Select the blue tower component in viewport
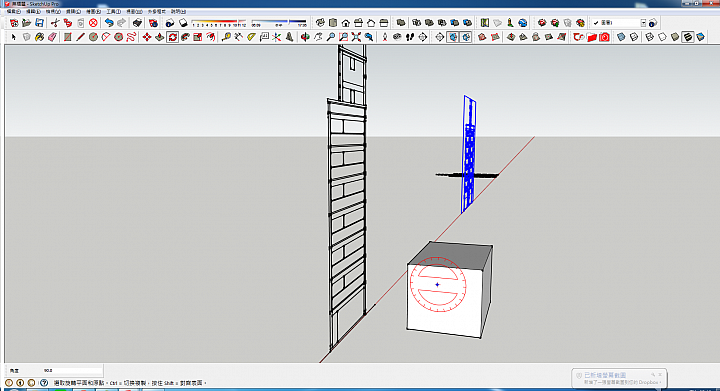Image resolution: width=720 pixels, height=391 pixels. [469, 156]
